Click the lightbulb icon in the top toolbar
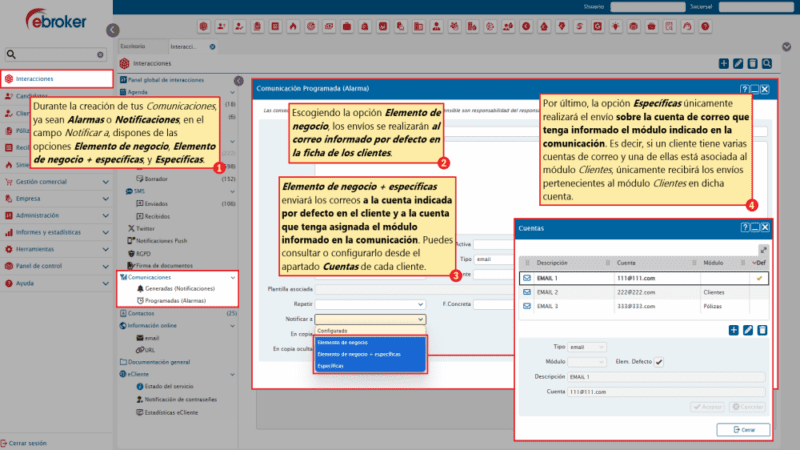Viewport: 800px width, 450px height. coord(616,26)
